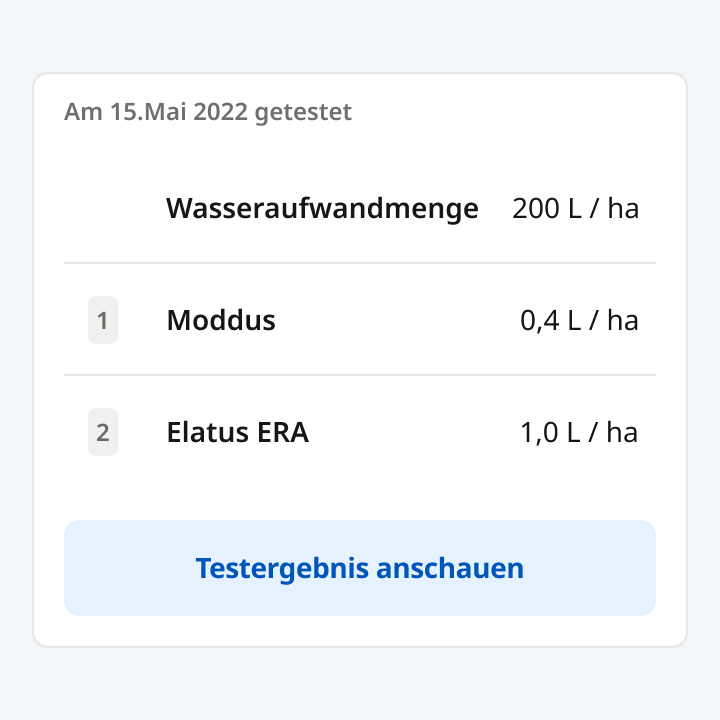Screen dimensions: 720x720
Task: Click the Wasseraufwandmenge label
Action: 322,209
